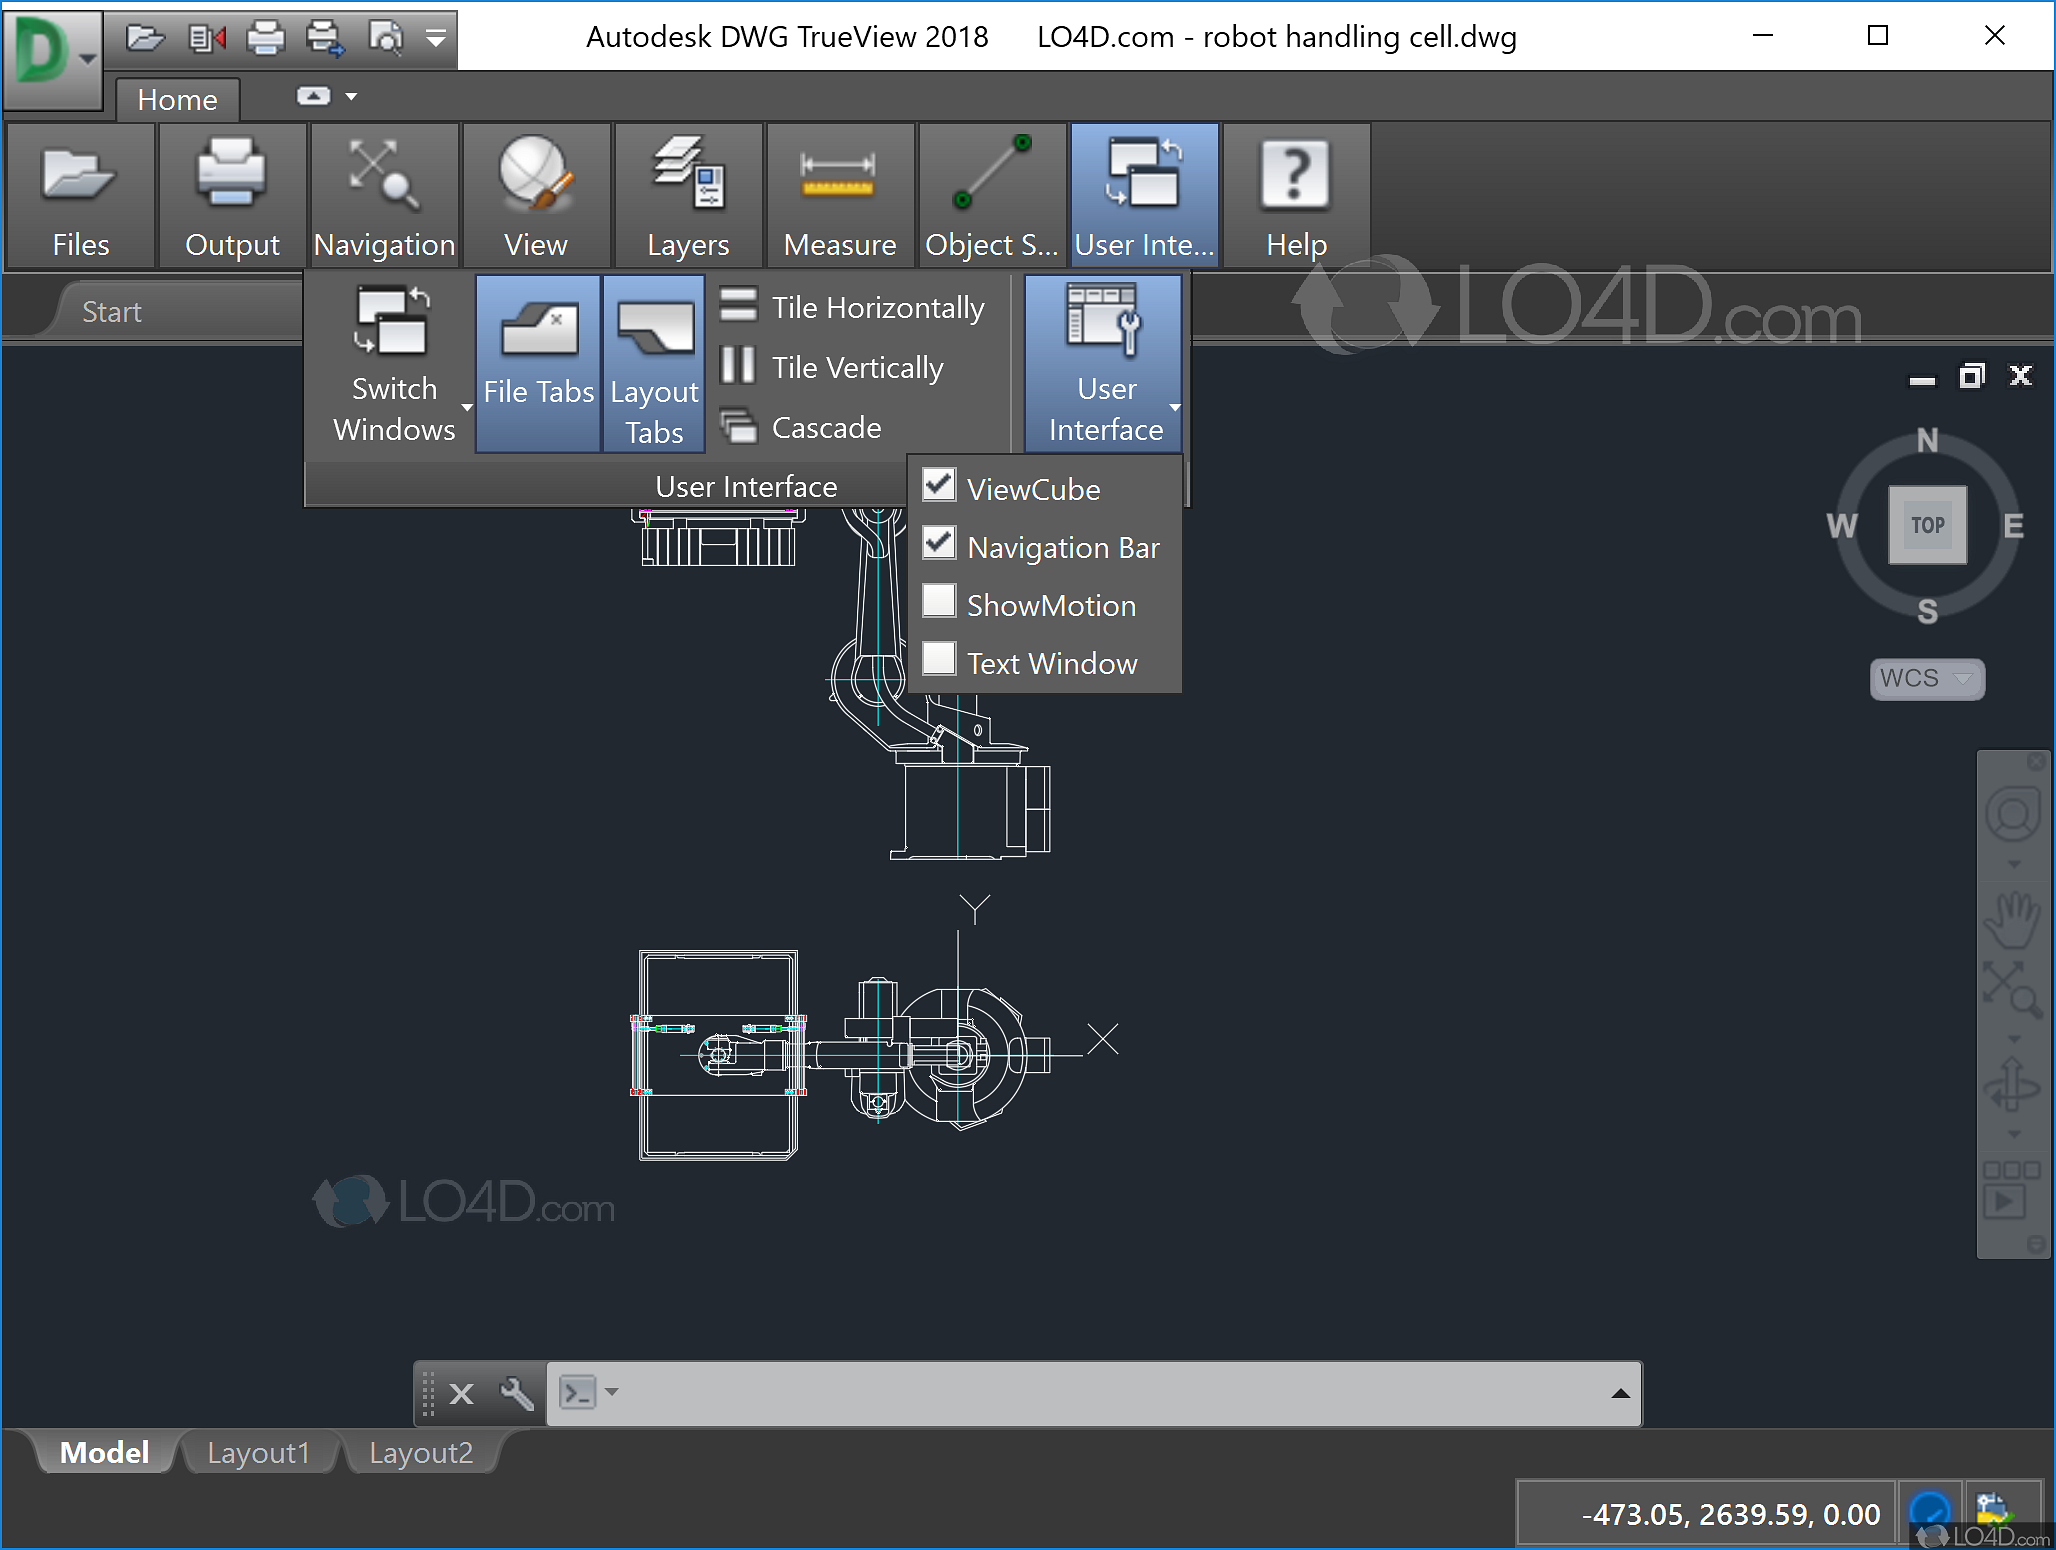Click the Plot icon in Quick Access toolbar
The image size is (2056, 1550).
[265, 37]
